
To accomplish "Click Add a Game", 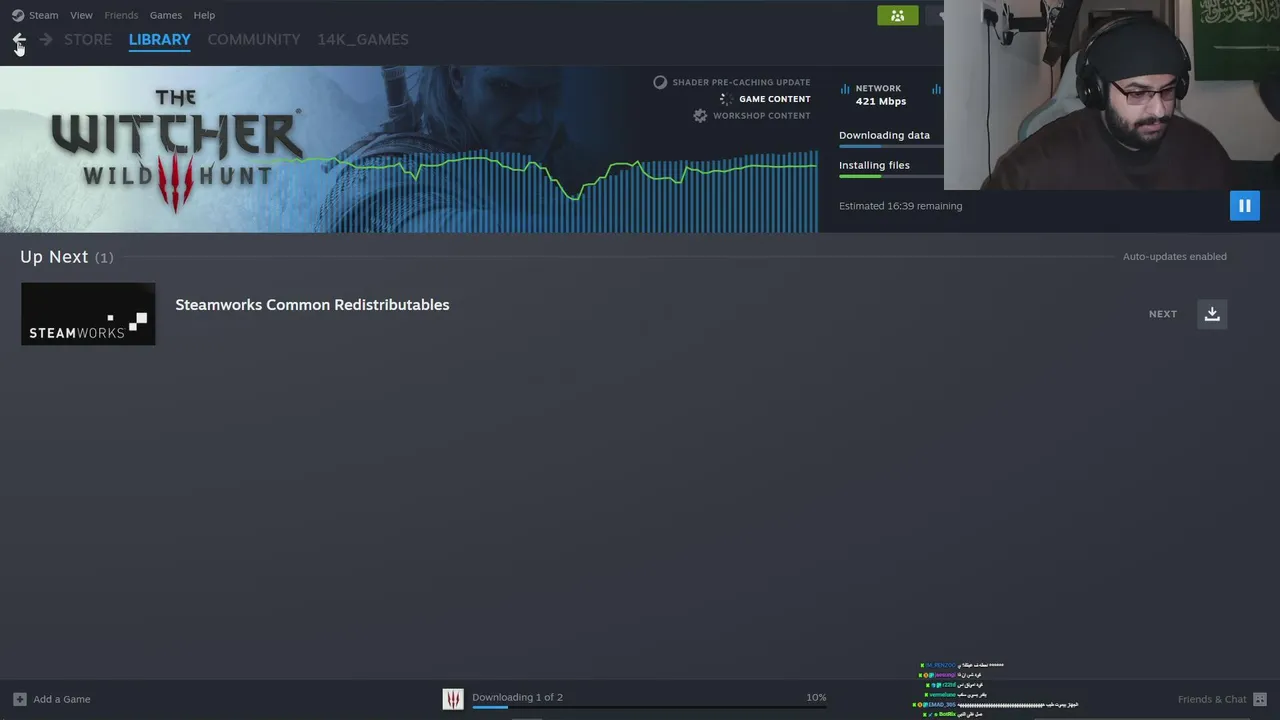I will (x=61, y=699).
